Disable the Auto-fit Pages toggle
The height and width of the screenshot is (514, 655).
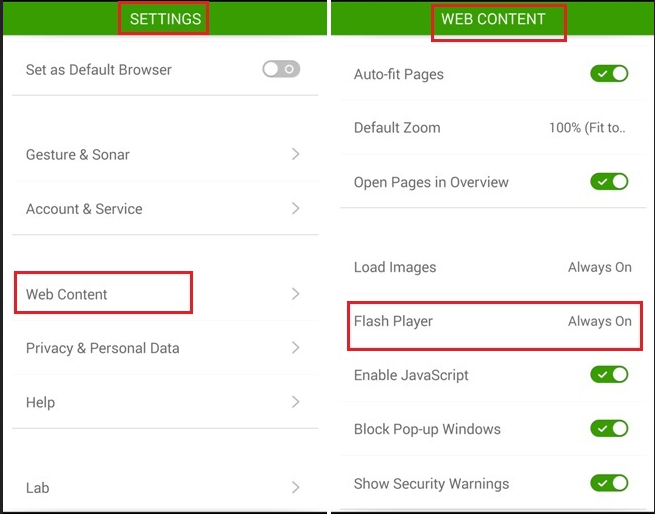[x=608, y=74]
